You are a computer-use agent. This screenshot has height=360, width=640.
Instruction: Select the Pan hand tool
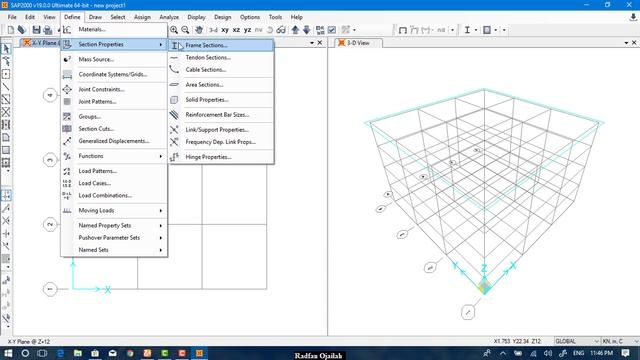coord(199,30)
